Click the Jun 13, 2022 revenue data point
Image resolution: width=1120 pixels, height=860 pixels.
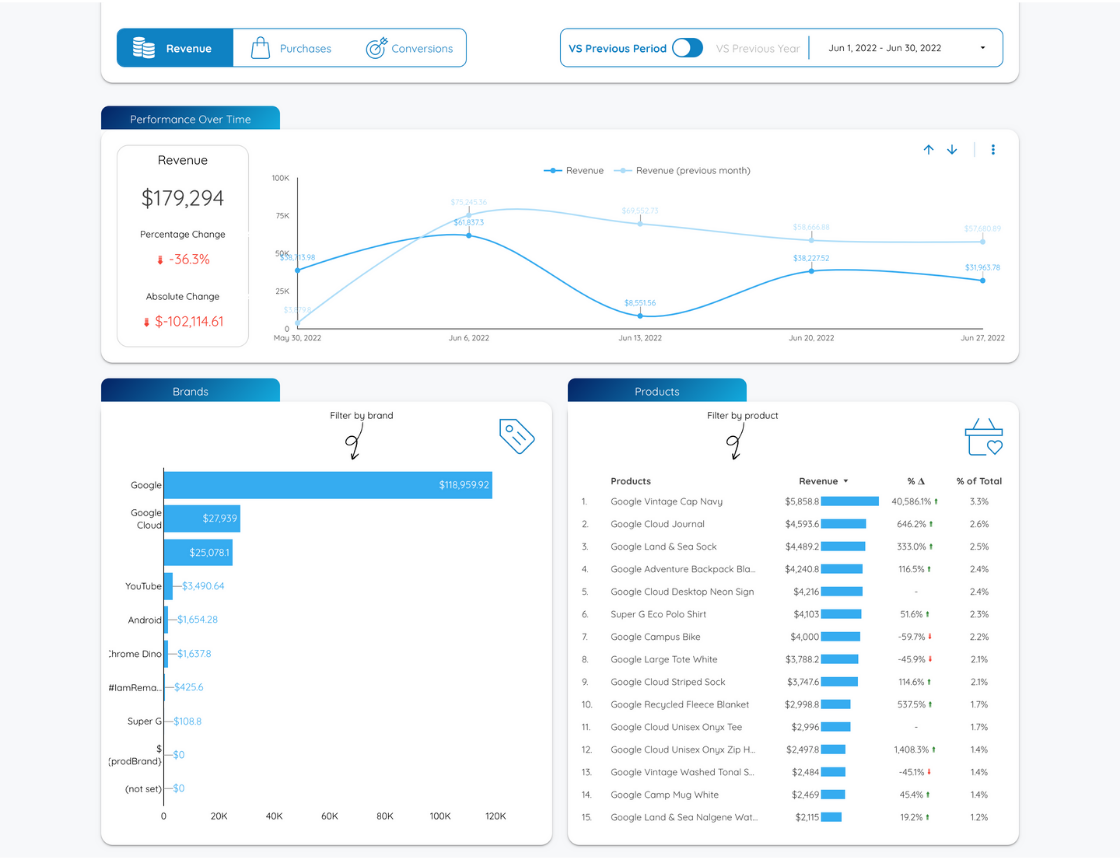(x=640, y=315)
